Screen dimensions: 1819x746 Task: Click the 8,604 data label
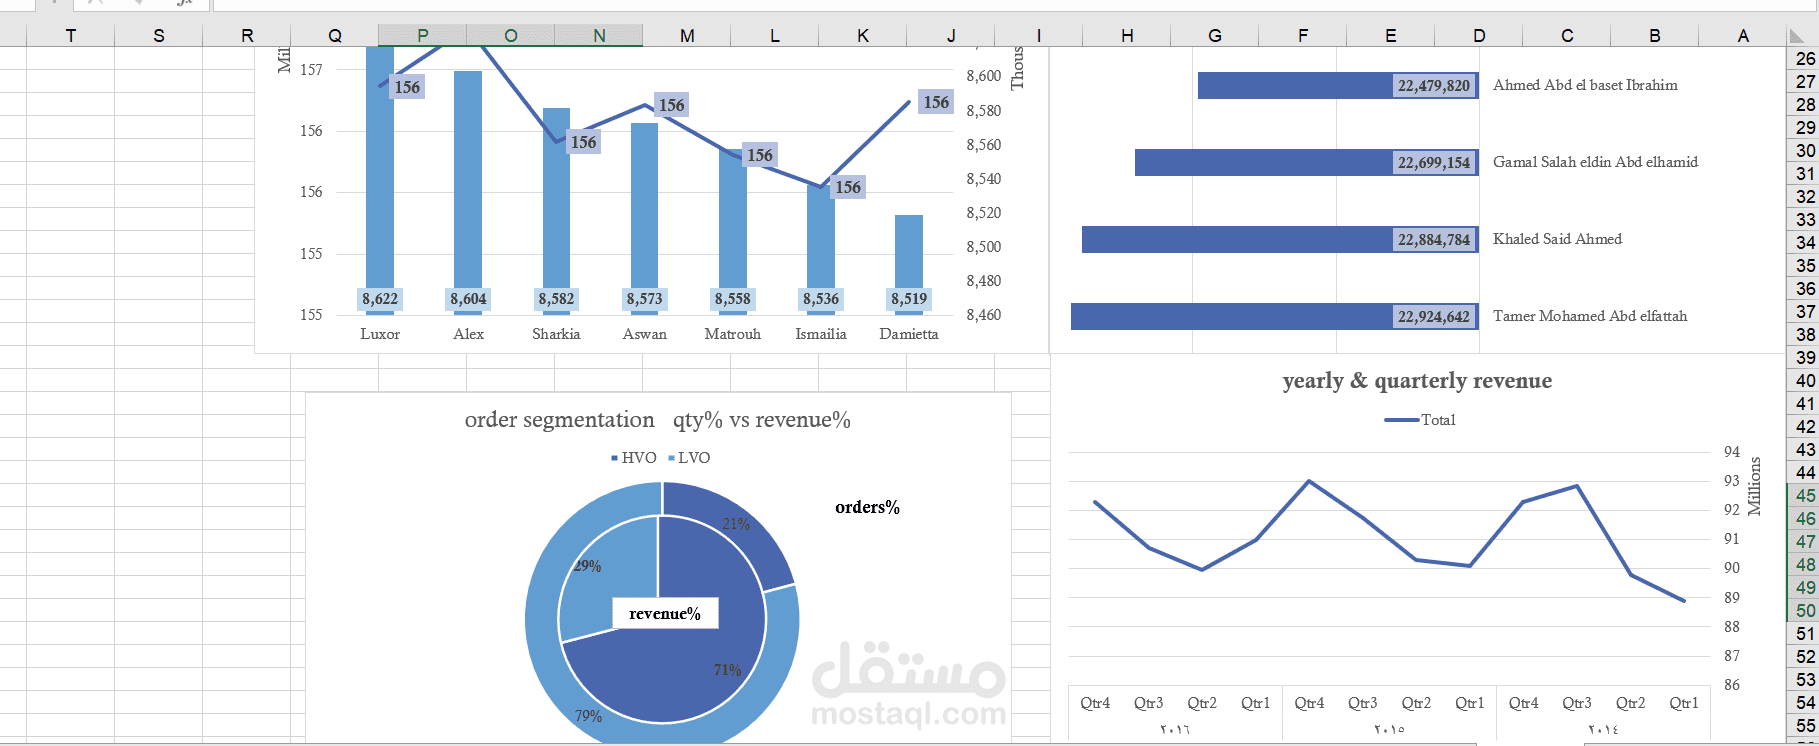[x=468, y=299]
